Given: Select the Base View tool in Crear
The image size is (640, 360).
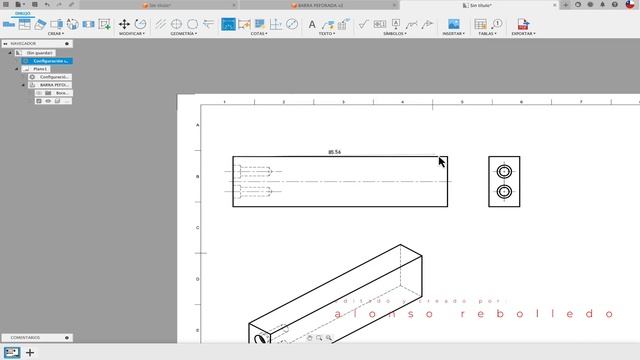Looking at the screenshot, I should 9,24.
